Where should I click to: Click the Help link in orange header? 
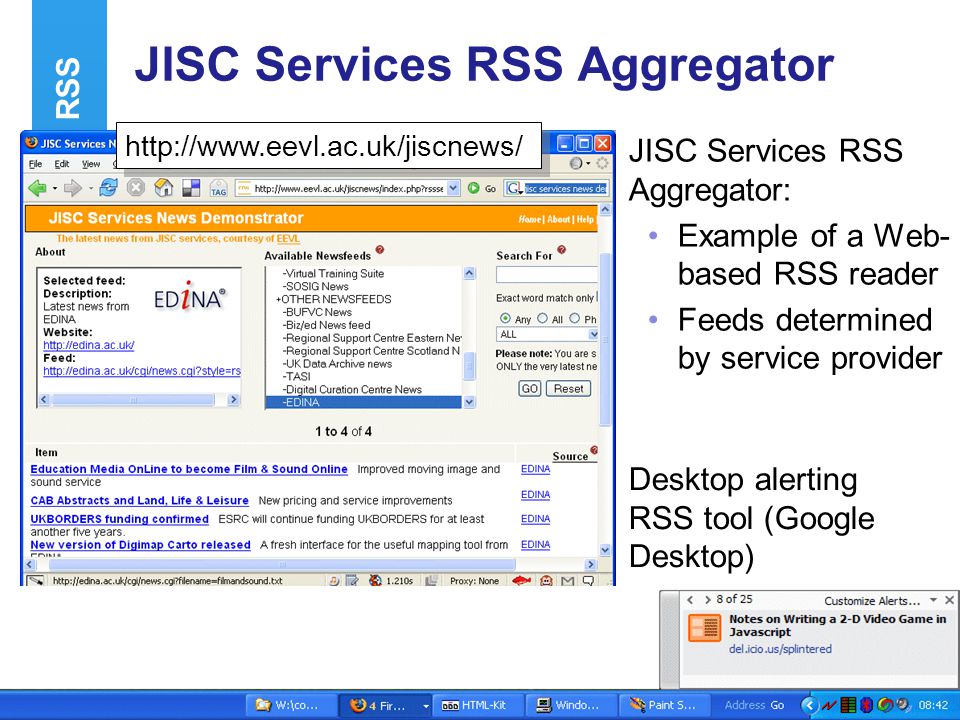point(585,219)
